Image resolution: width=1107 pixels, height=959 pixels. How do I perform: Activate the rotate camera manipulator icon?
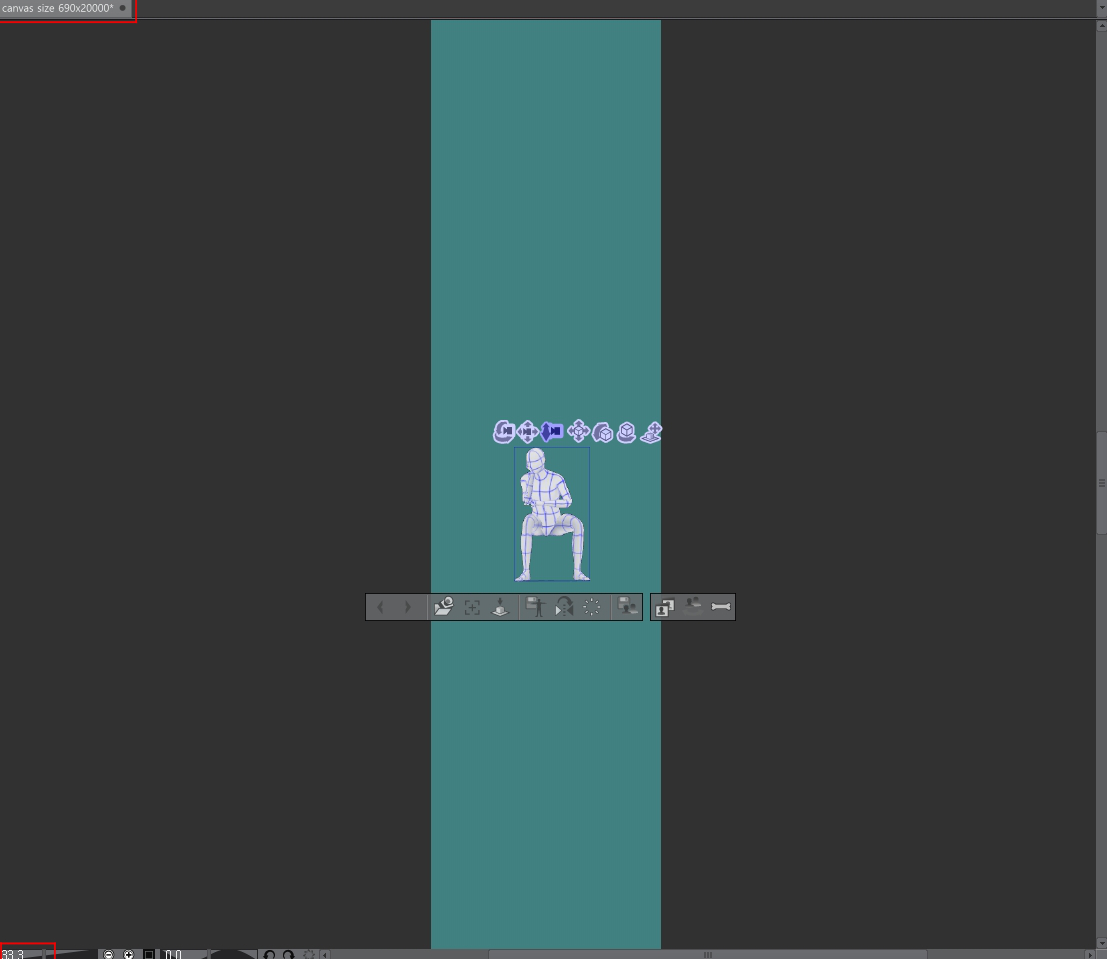click(x=503, y=431)
